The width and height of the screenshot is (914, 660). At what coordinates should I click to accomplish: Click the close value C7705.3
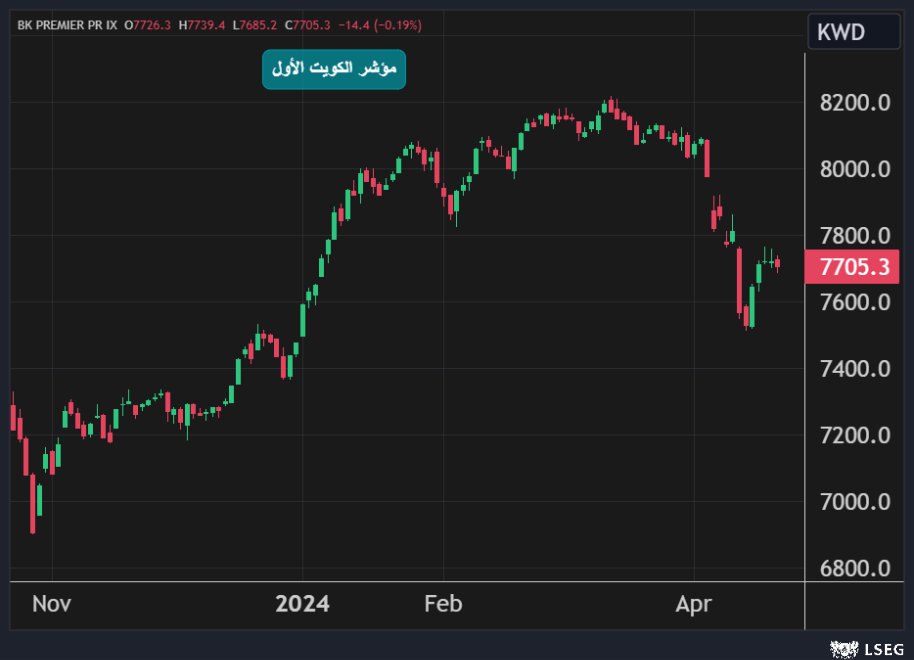[x=307, y=24]
